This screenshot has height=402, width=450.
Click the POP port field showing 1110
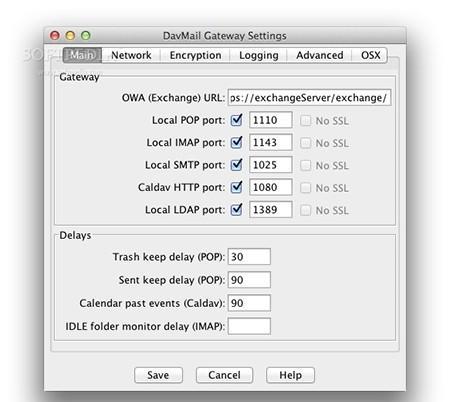point(271,120)
